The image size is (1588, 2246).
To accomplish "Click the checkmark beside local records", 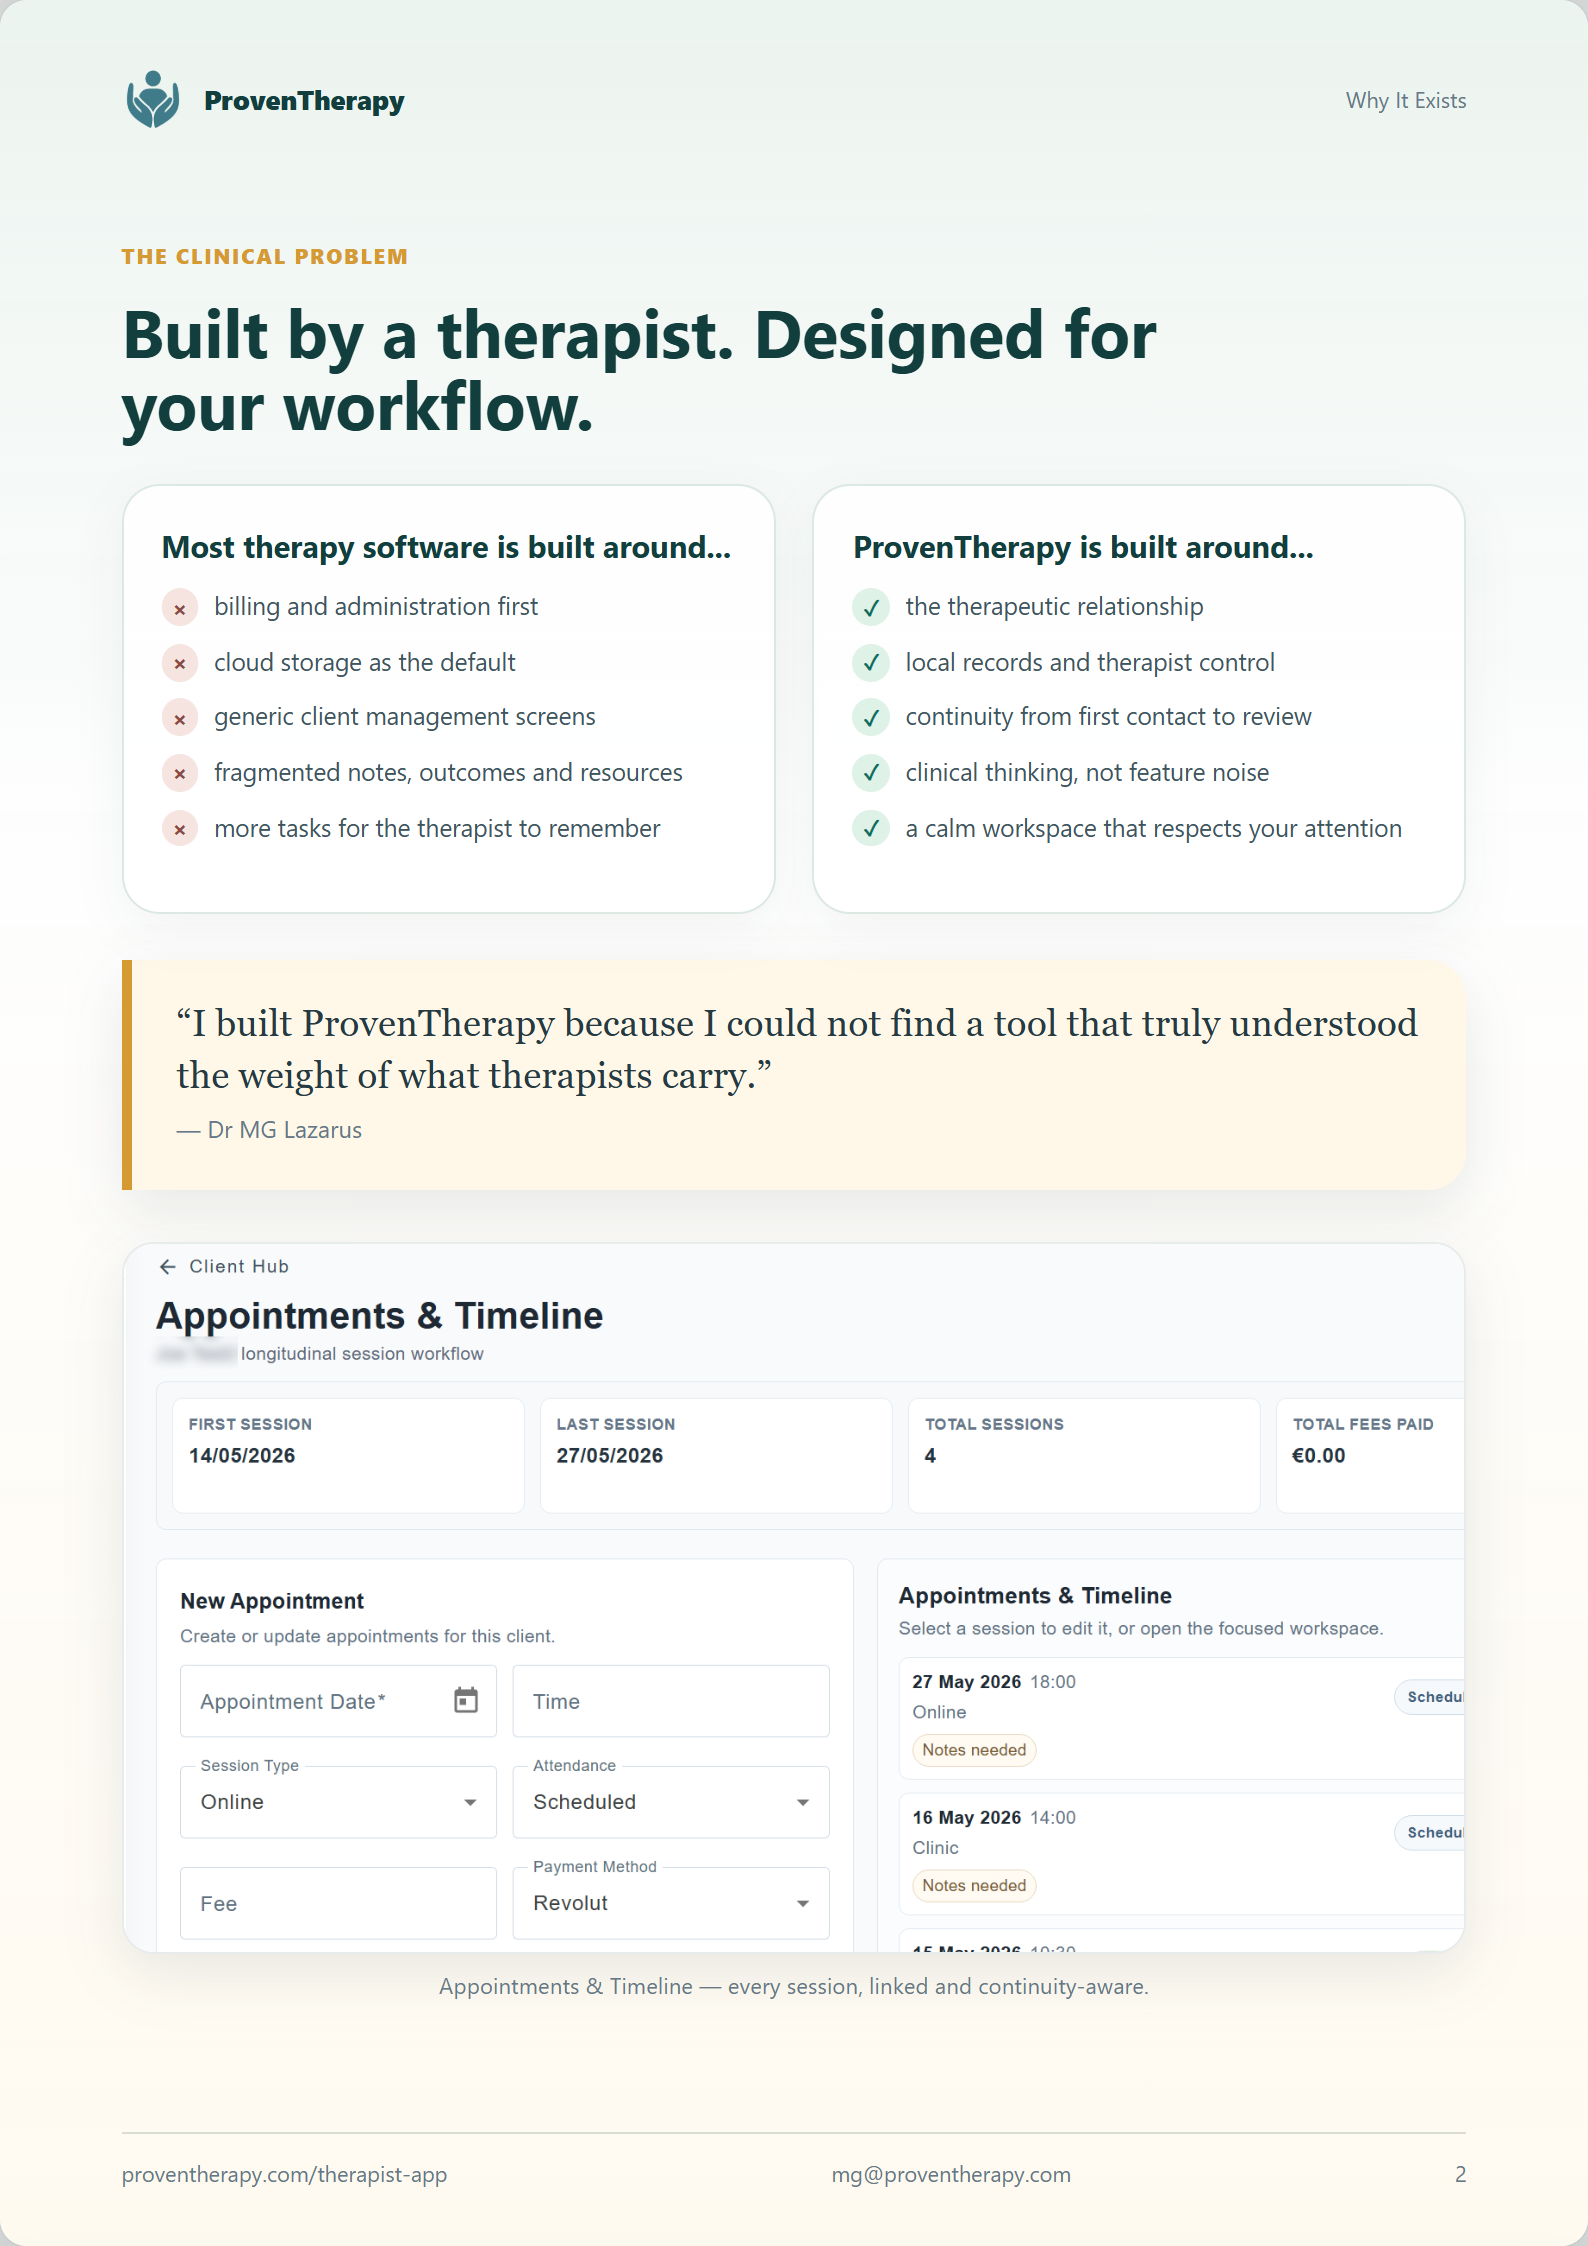I will point(871,663).
